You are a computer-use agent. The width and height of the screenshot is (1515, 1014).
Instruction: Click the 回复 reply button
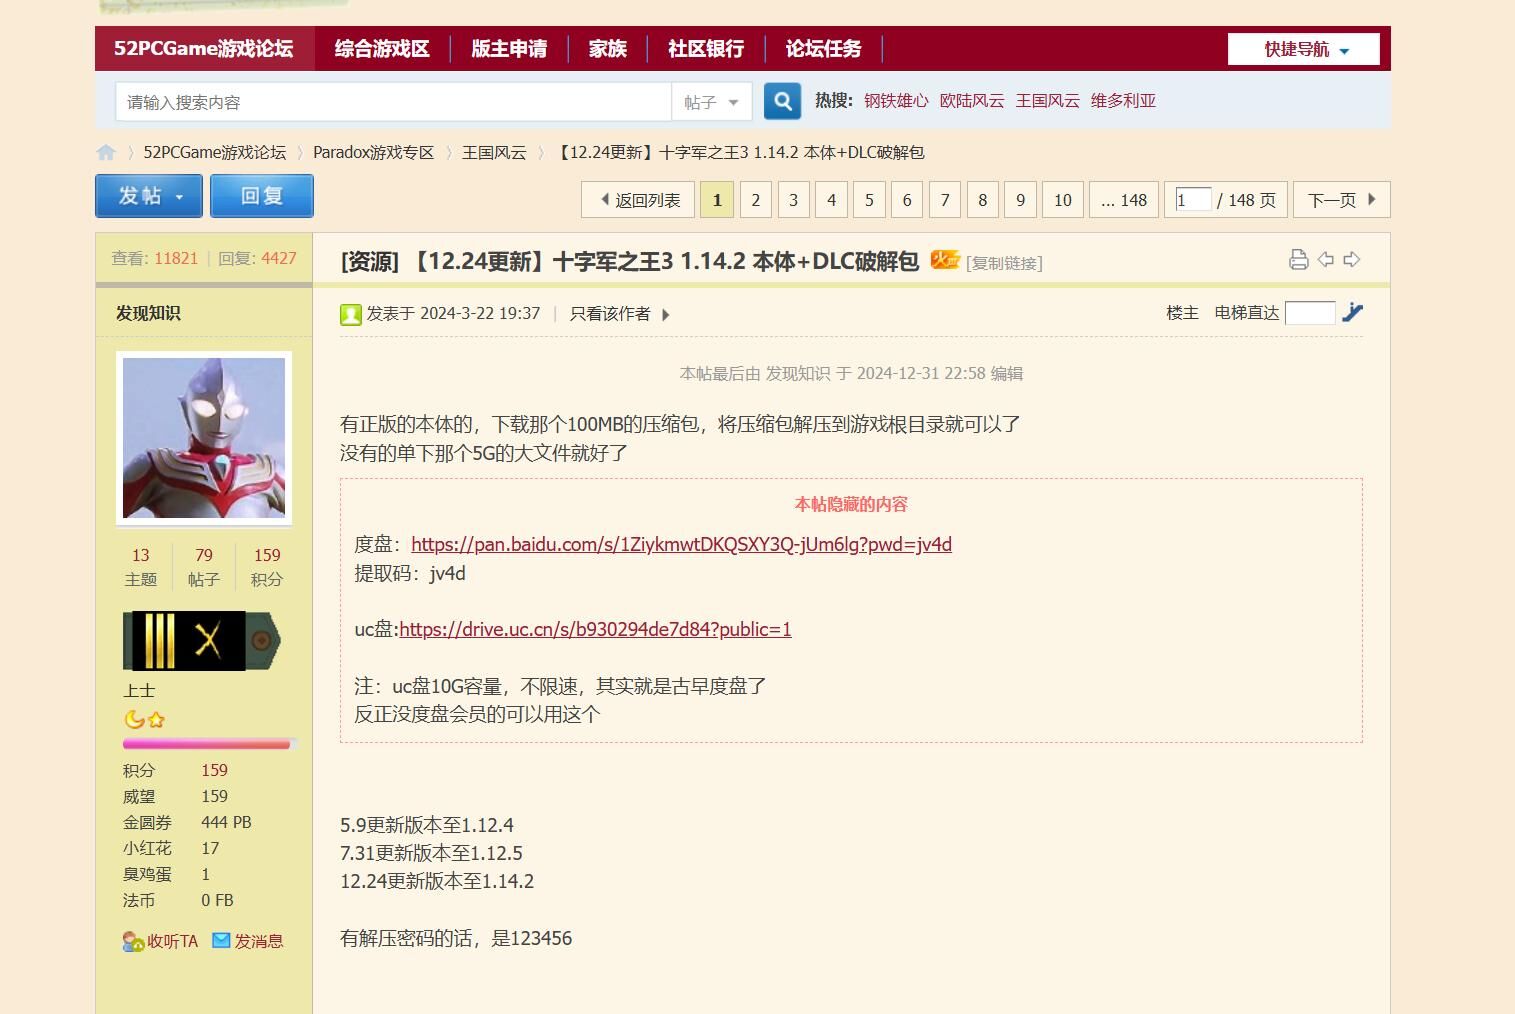262,196
